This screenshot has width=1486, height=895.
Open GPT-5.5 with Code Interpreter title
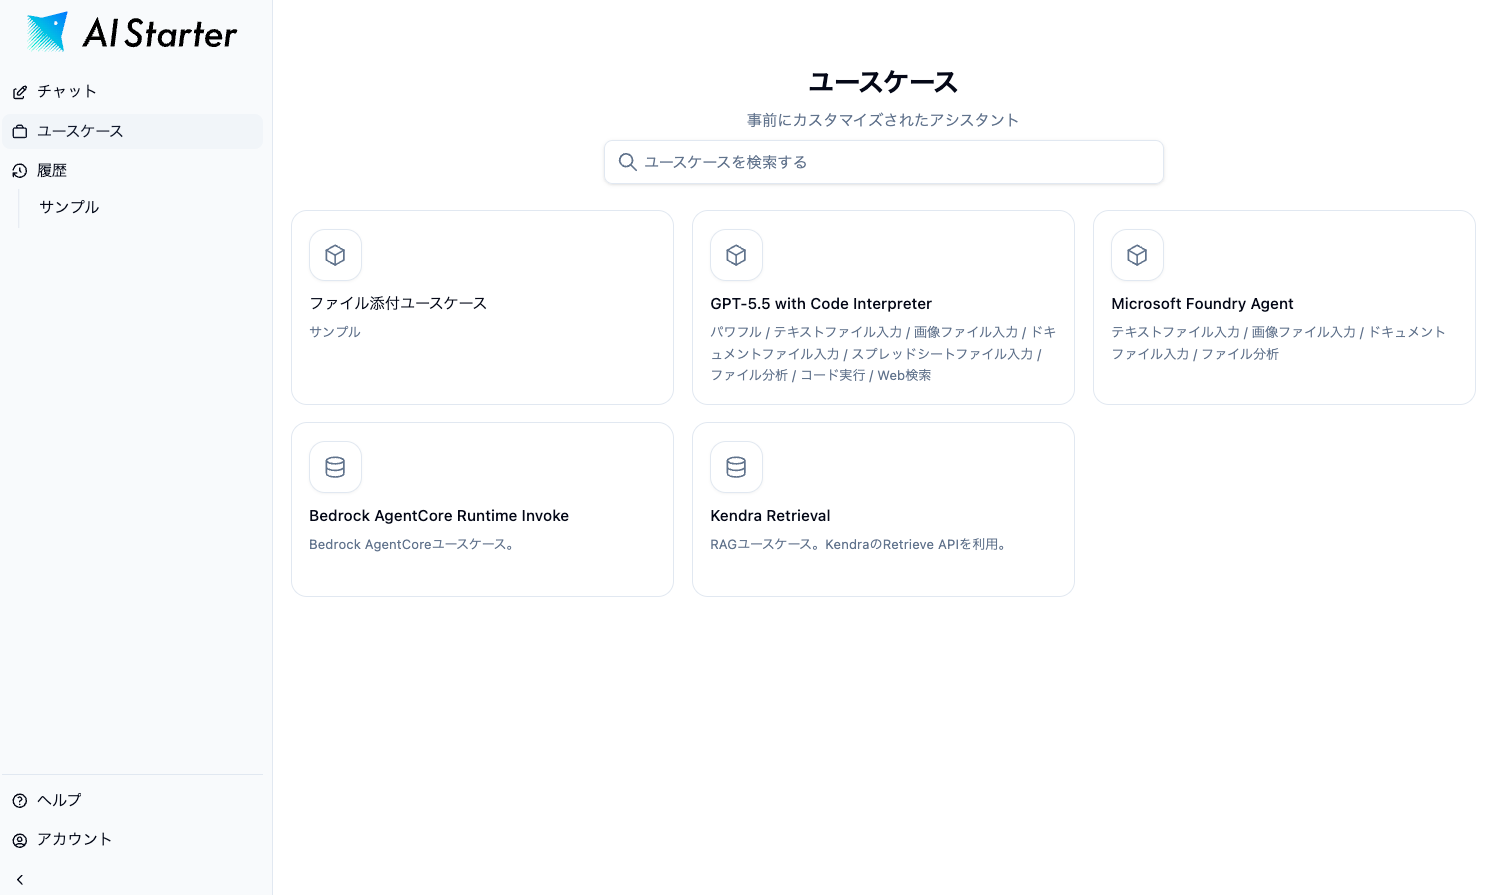(821, 304)
